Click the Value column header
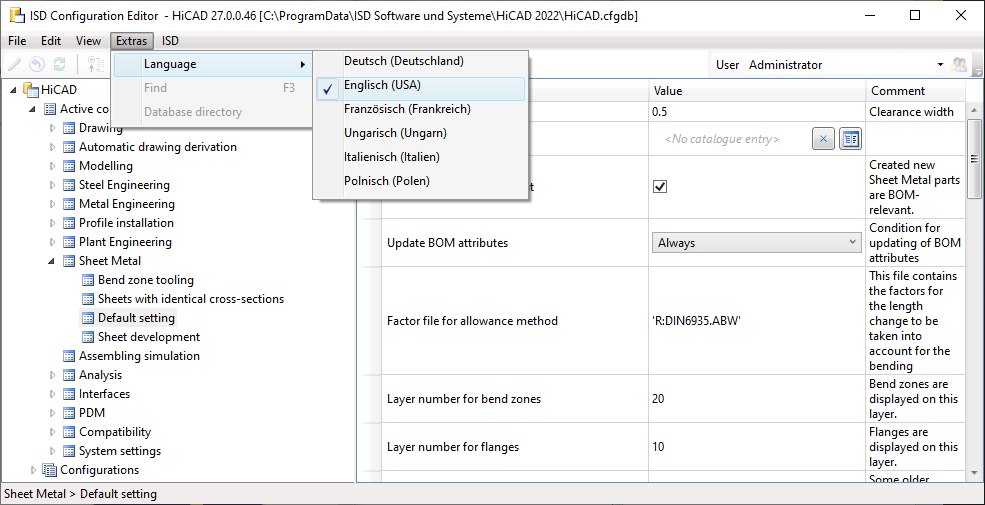 pos(756,91)
